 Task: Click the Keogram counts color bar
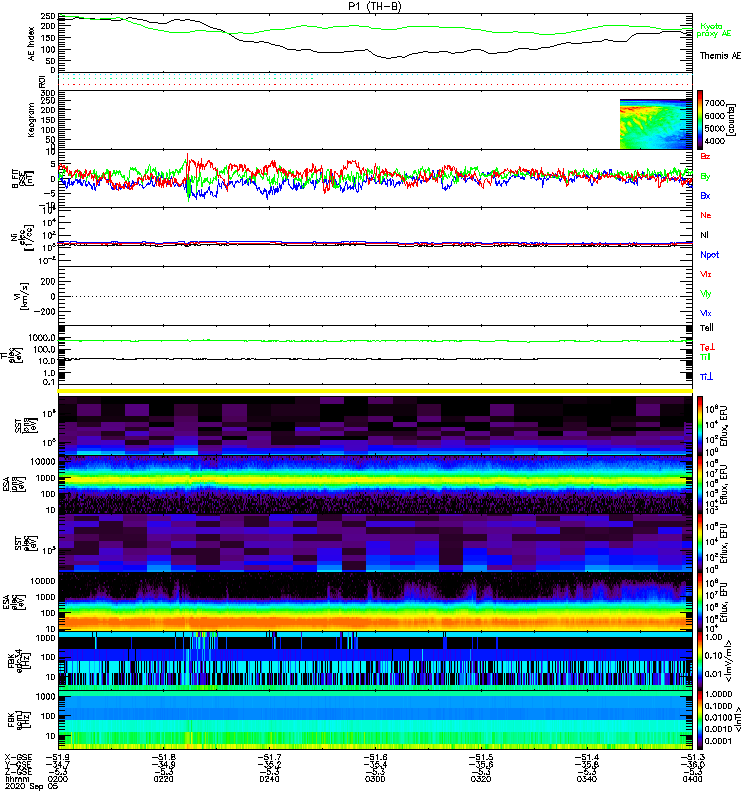pos(700,120)
